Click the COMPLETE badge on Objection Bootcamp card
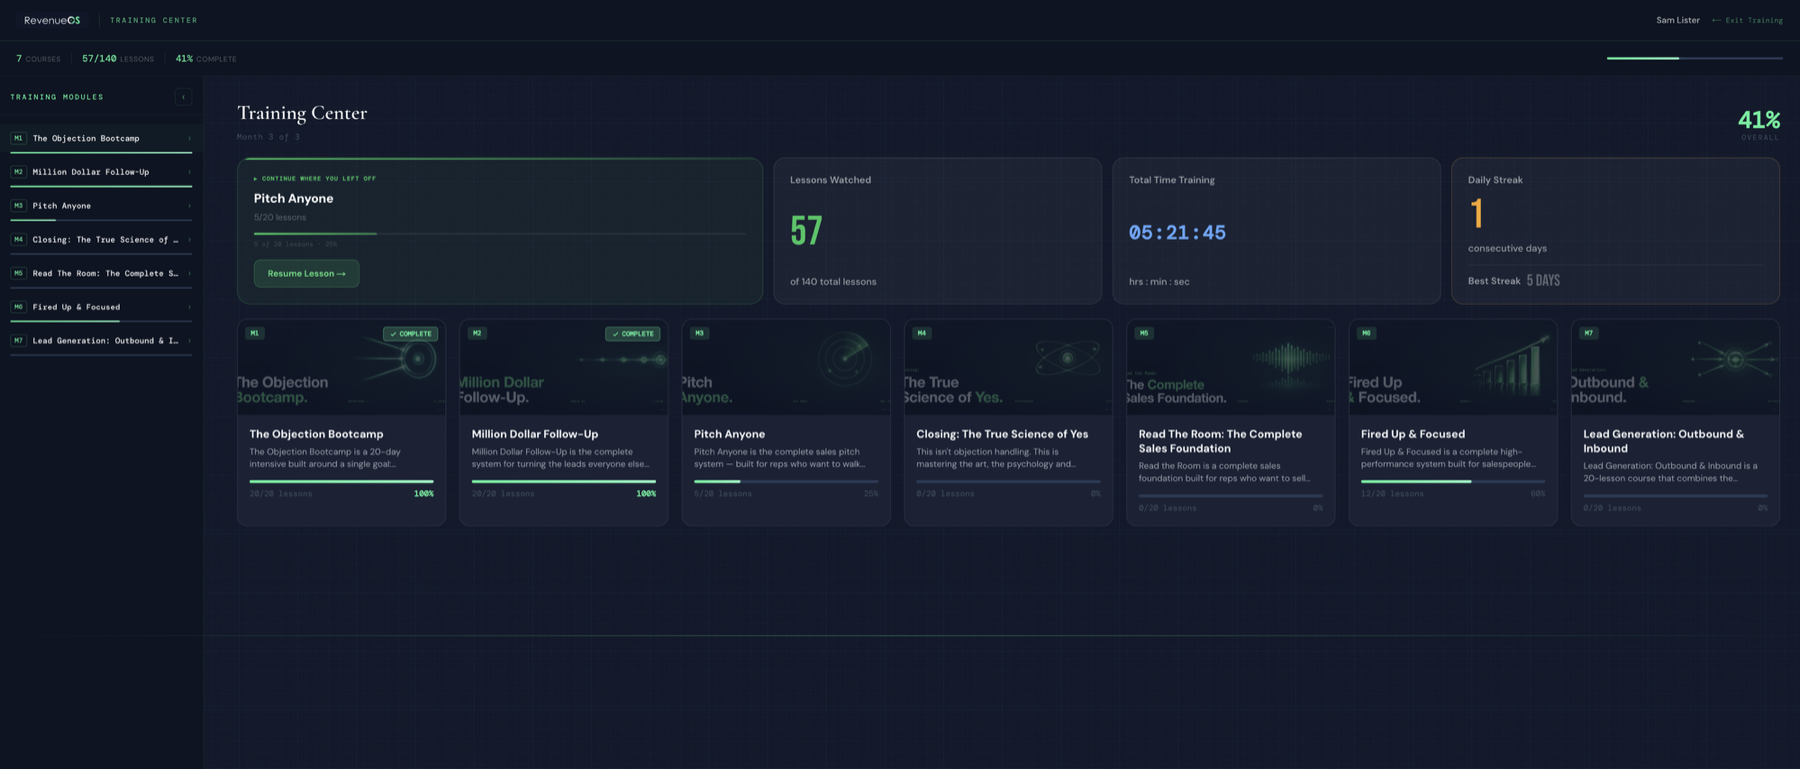Screen dimensions: 1800x769 [x=410, y=334]
